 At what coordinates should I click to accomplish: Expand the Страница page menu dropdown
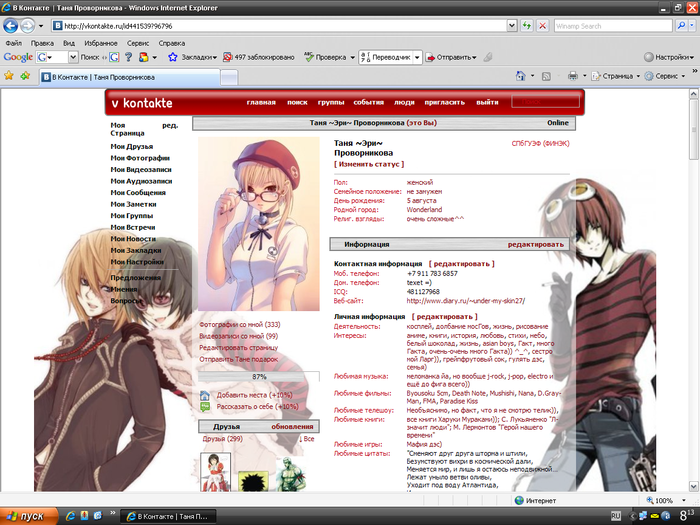click(638, 76)
